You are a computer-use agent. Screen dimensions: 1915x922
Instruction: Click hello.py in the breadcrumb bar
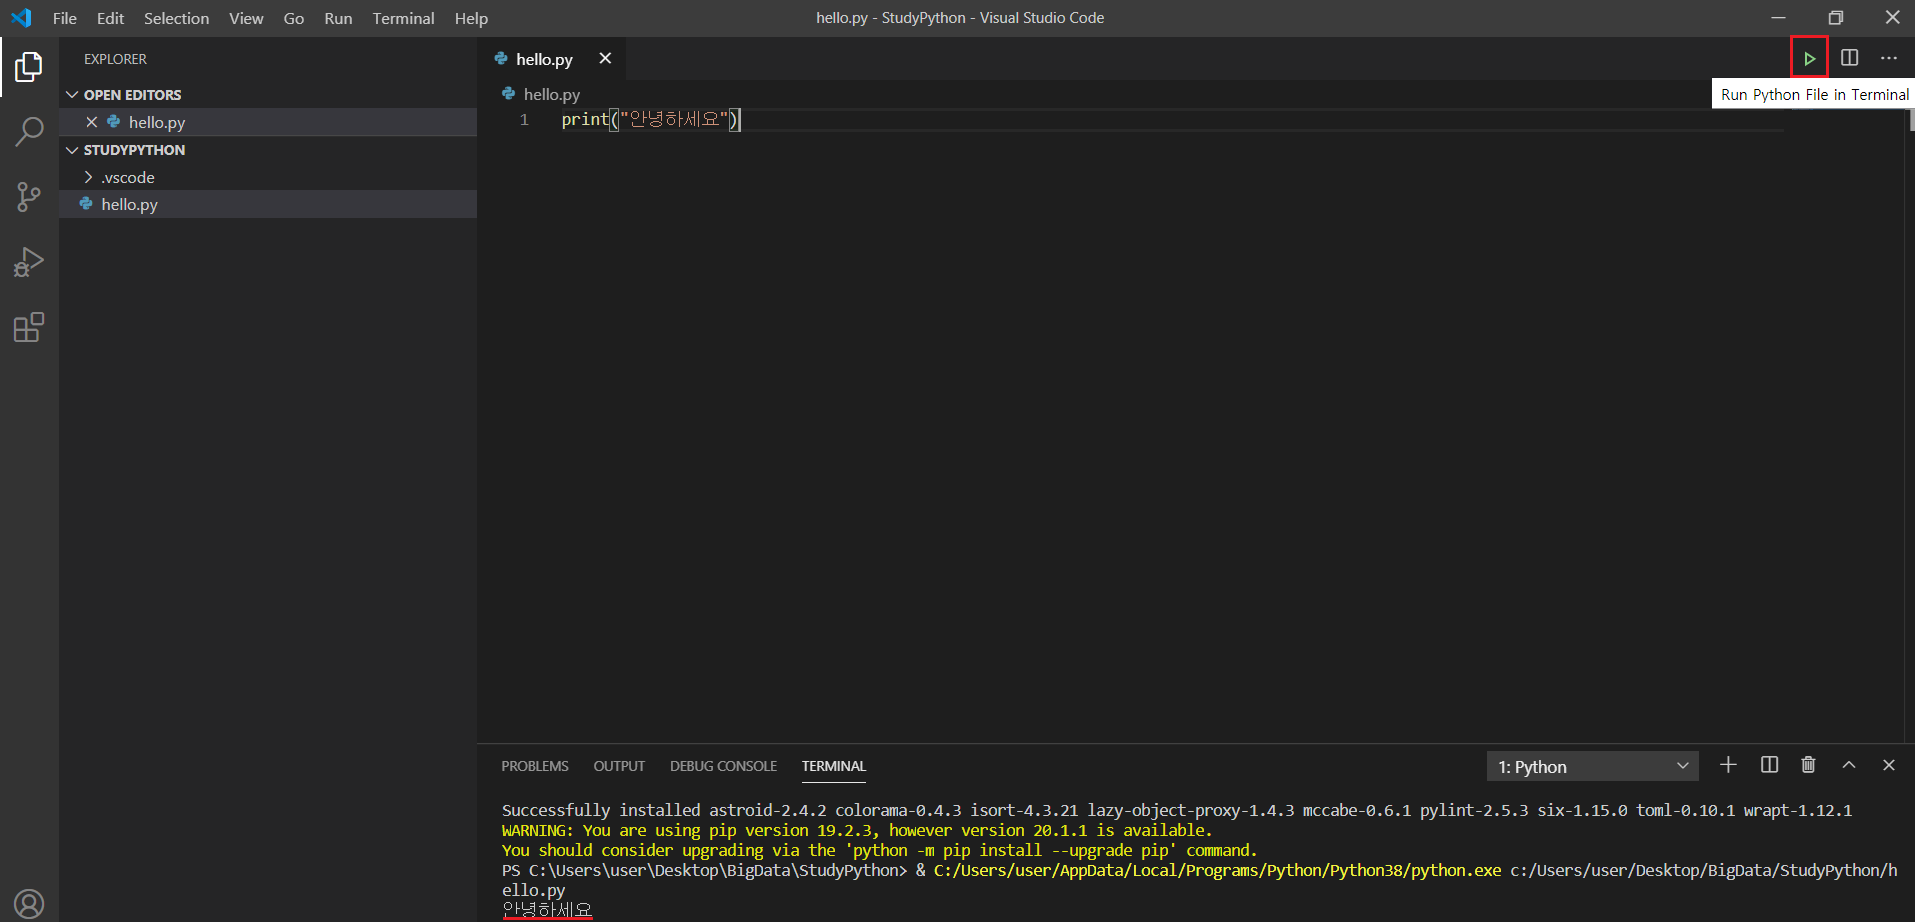coord(551,94)
